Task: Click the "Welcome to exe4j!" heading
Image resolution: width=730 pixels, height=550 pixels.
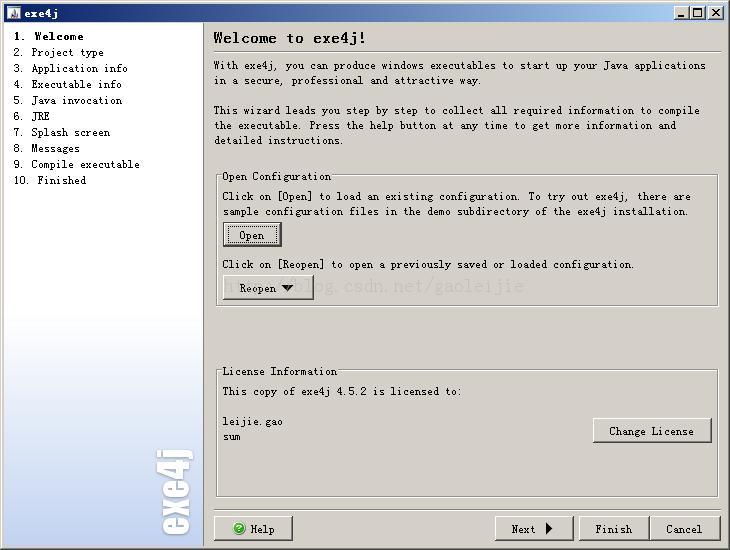Action: tap(290, 38)
